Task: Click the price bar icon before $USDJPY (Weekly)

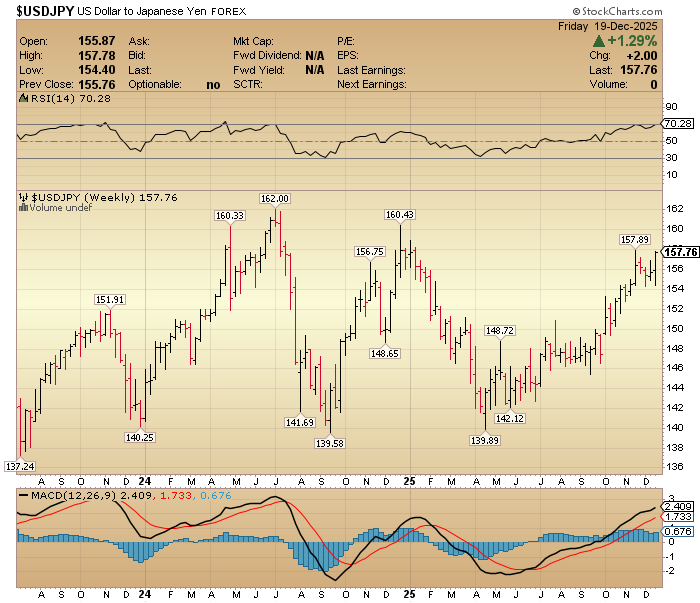Action: pos(23,197)
